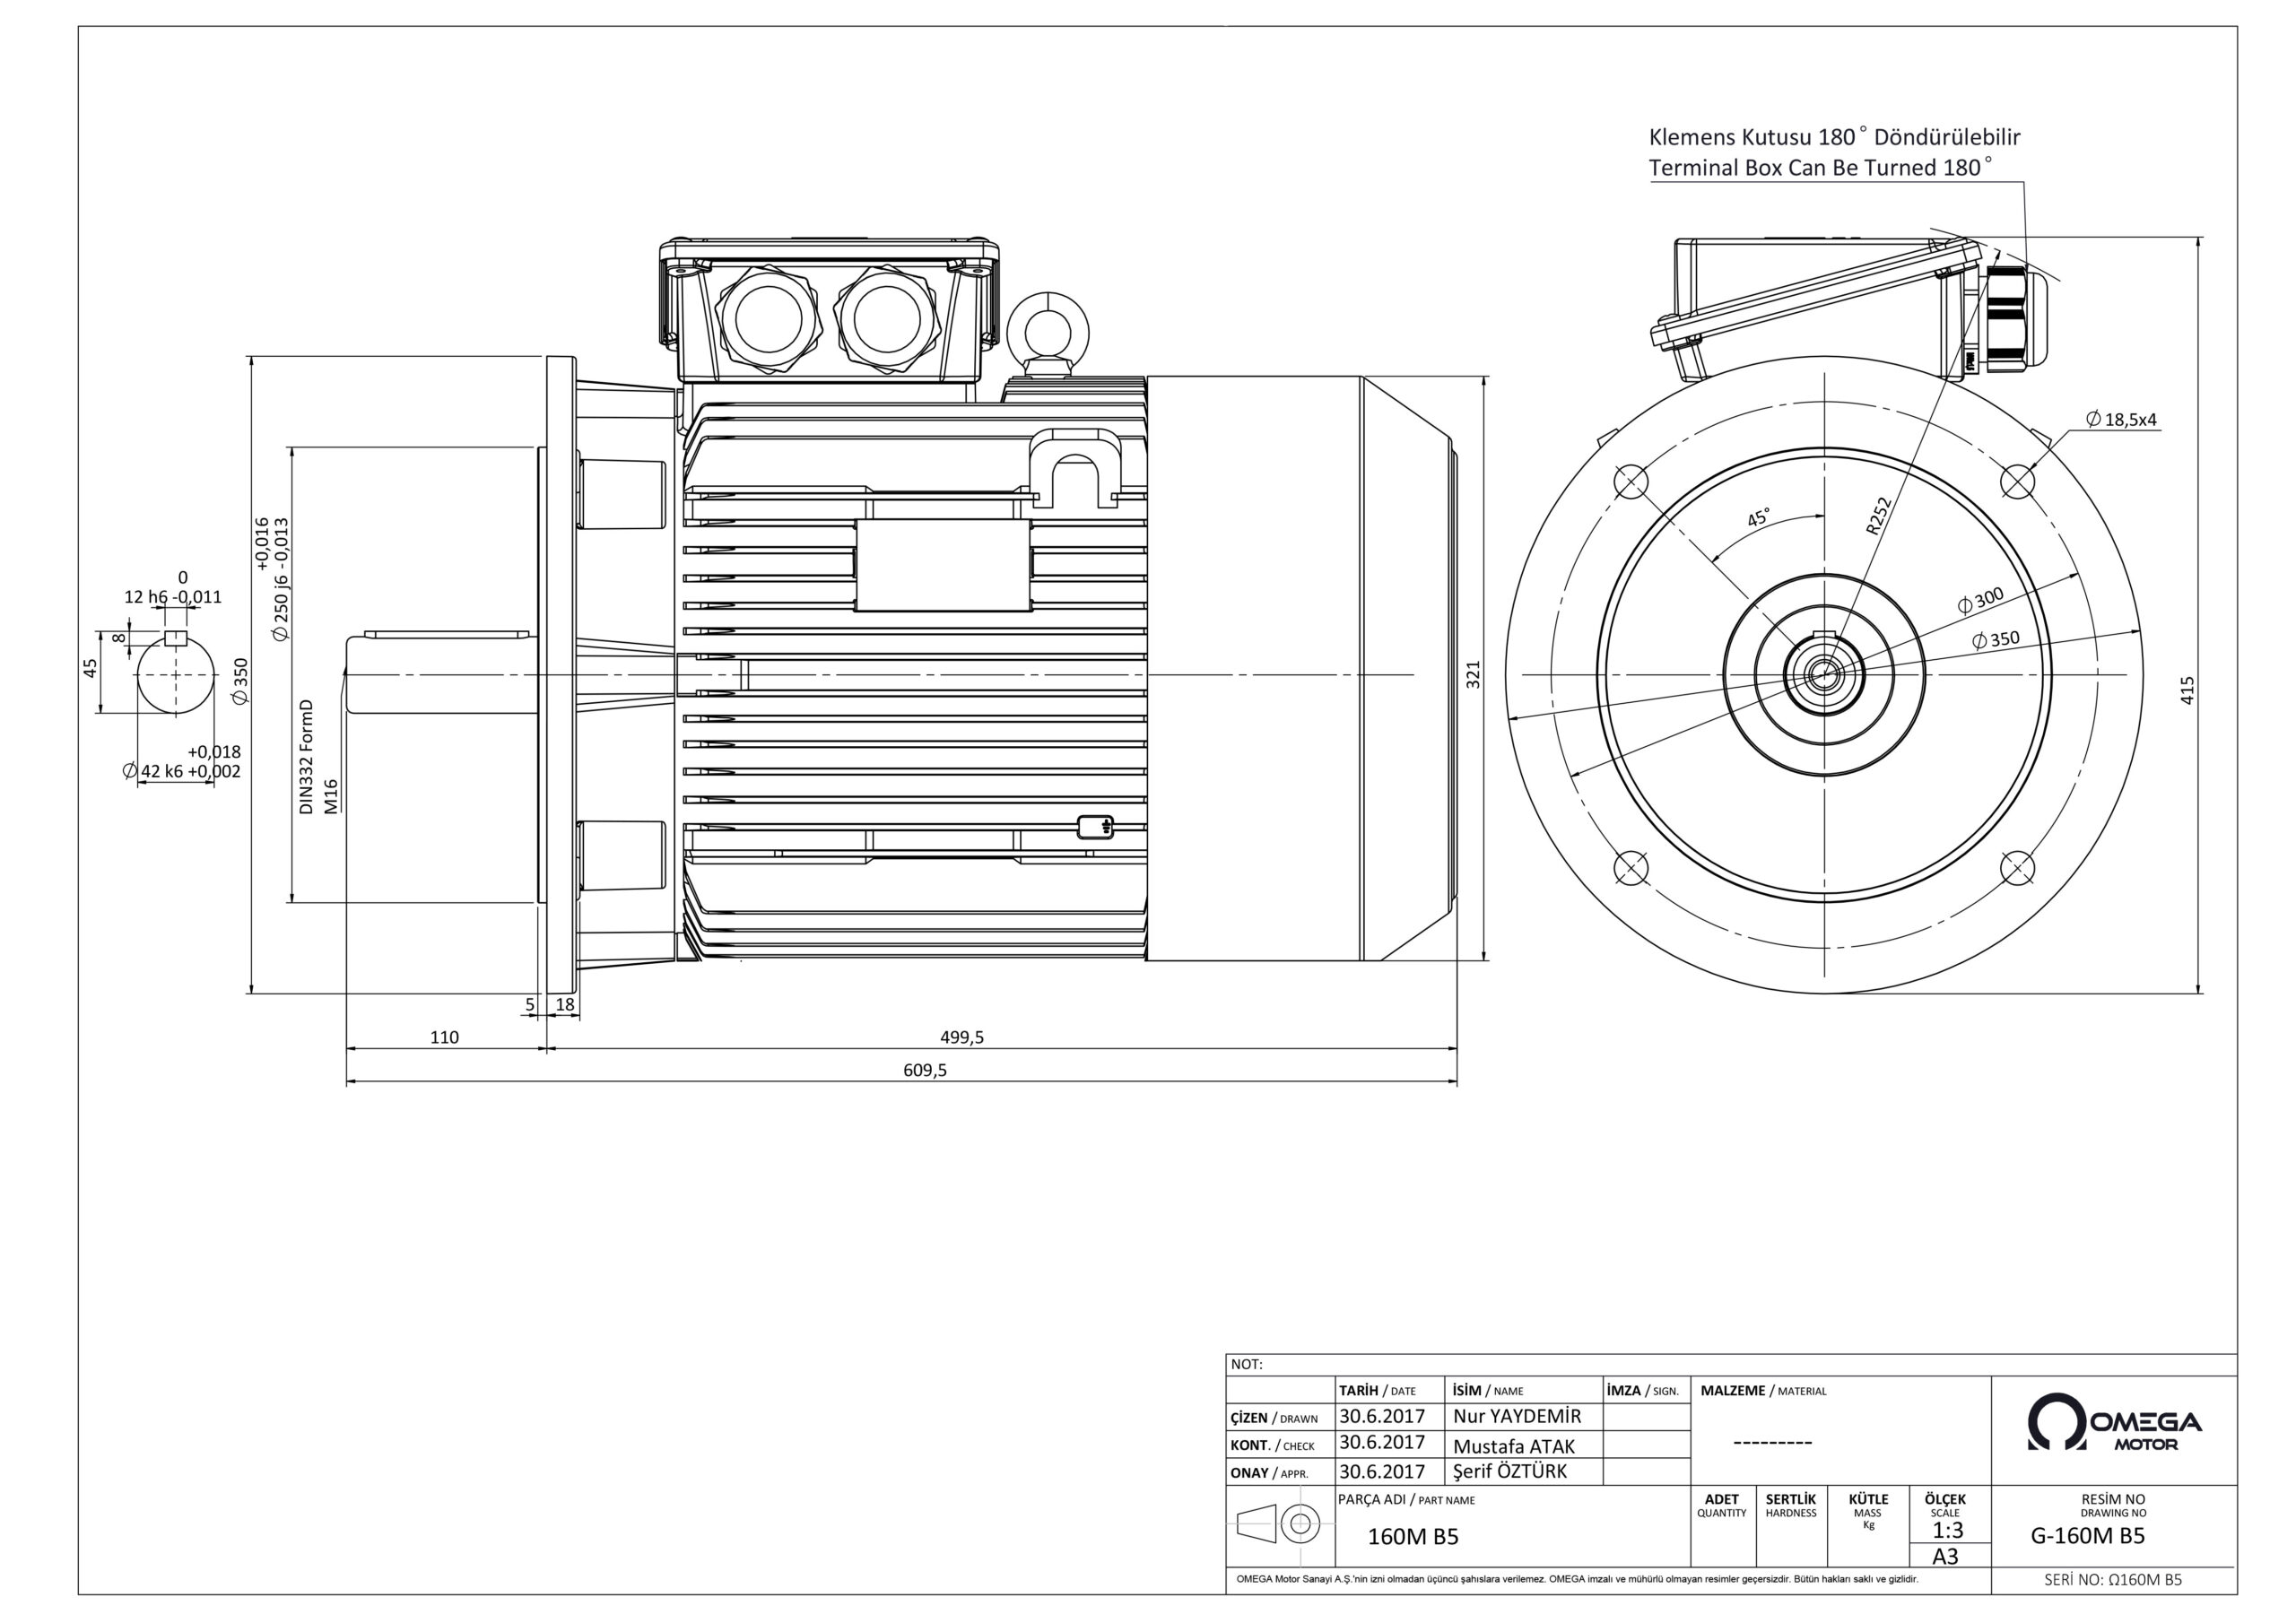Click the part name field 160M B5

[1413, 1537]
